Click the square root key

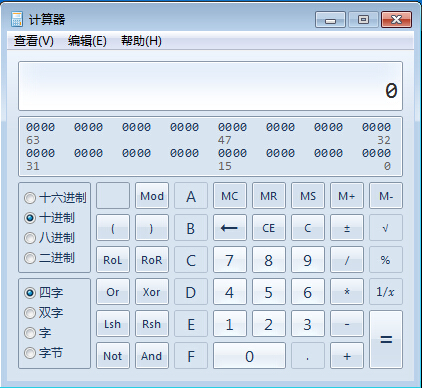point(386,228)
